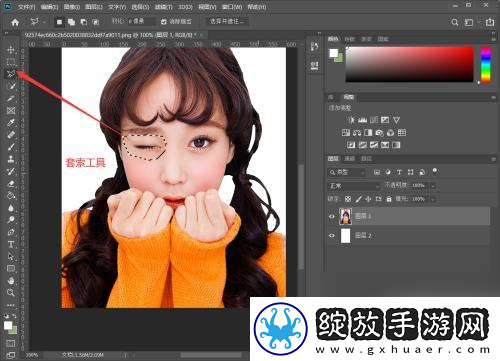Select the Hand tool
Image resolution: width=500 pixels, height=361 pixels.
click(x=11, y=281)
